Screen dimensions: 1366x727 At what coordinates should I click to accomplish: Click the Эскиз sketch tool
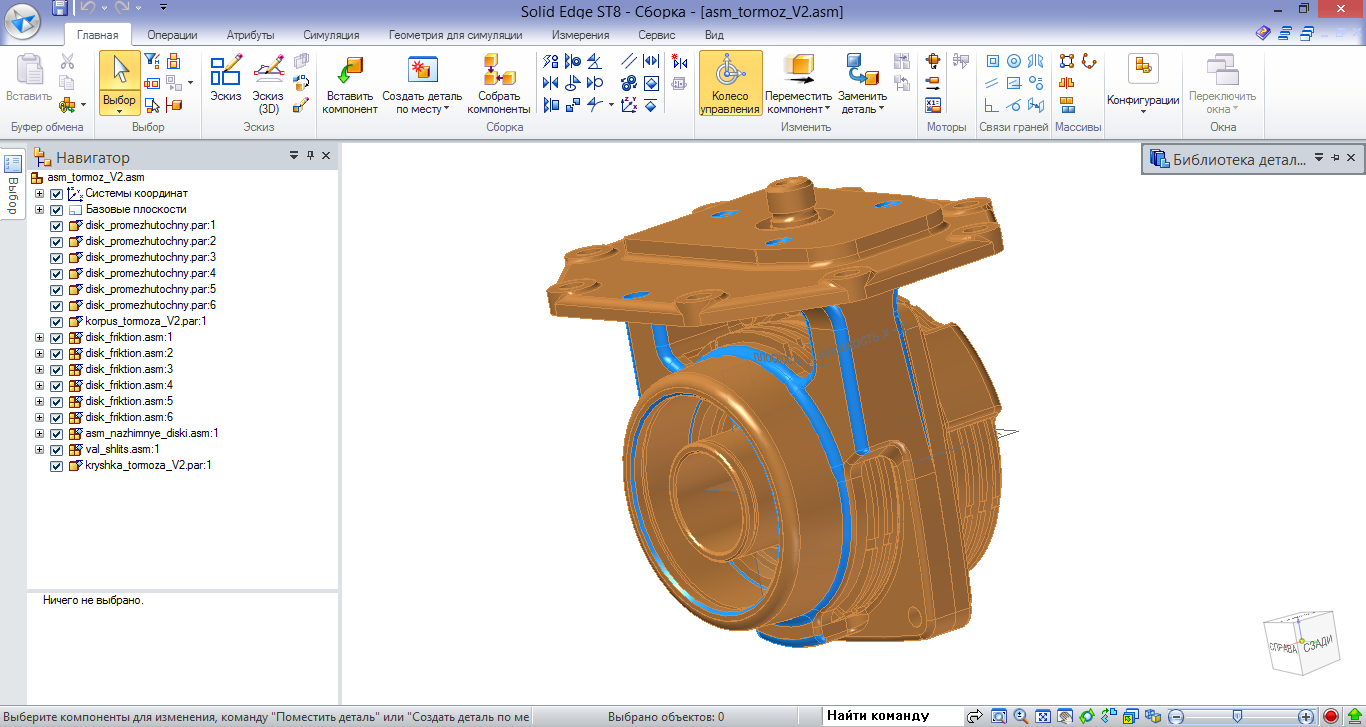pos(226,78)
